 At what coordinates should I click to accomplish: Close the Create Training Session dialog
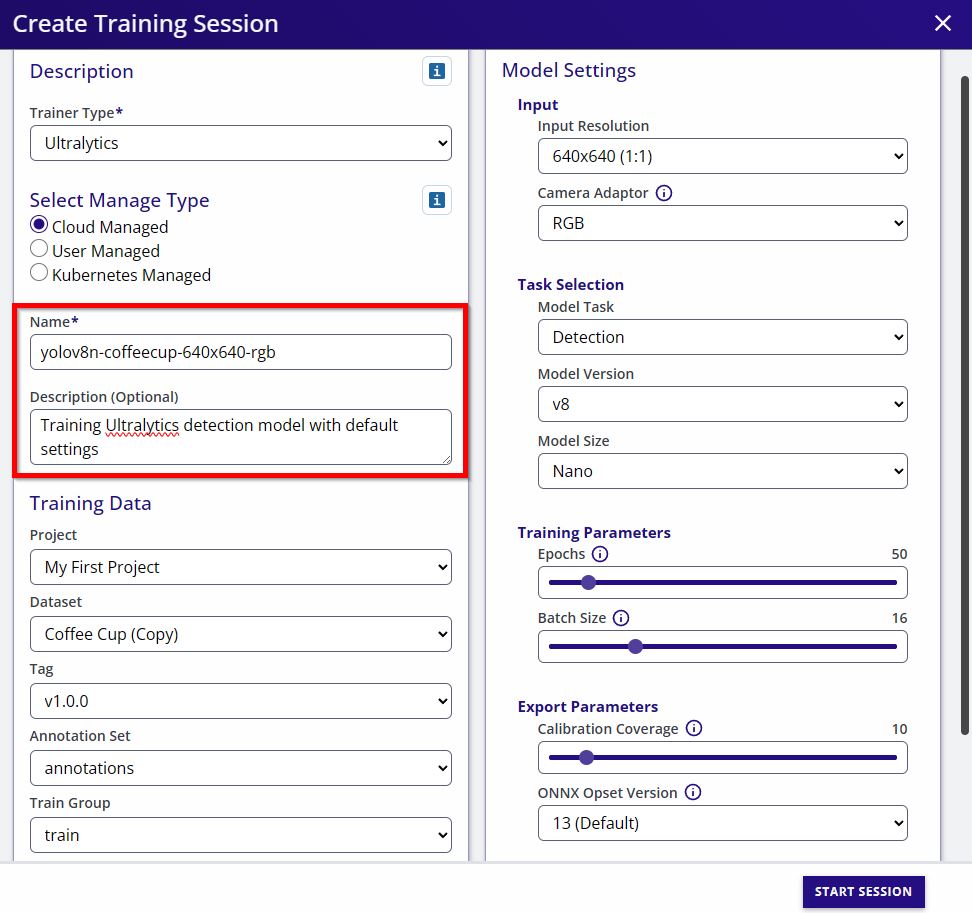pyautogui.click(x=942, y=24)
